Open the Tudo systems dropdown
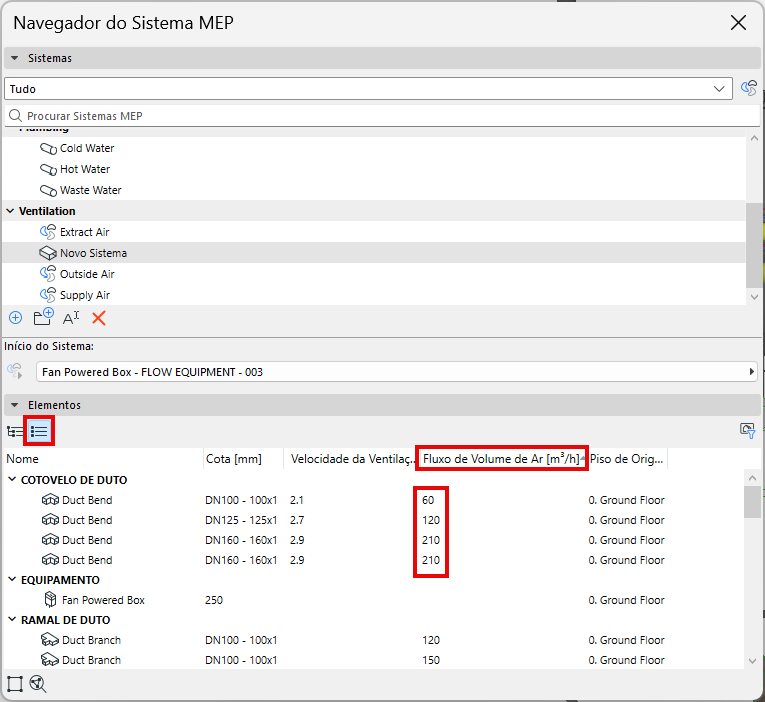This screenshot has width=765, height=702. pyautogui.click(x=368, y=89)
